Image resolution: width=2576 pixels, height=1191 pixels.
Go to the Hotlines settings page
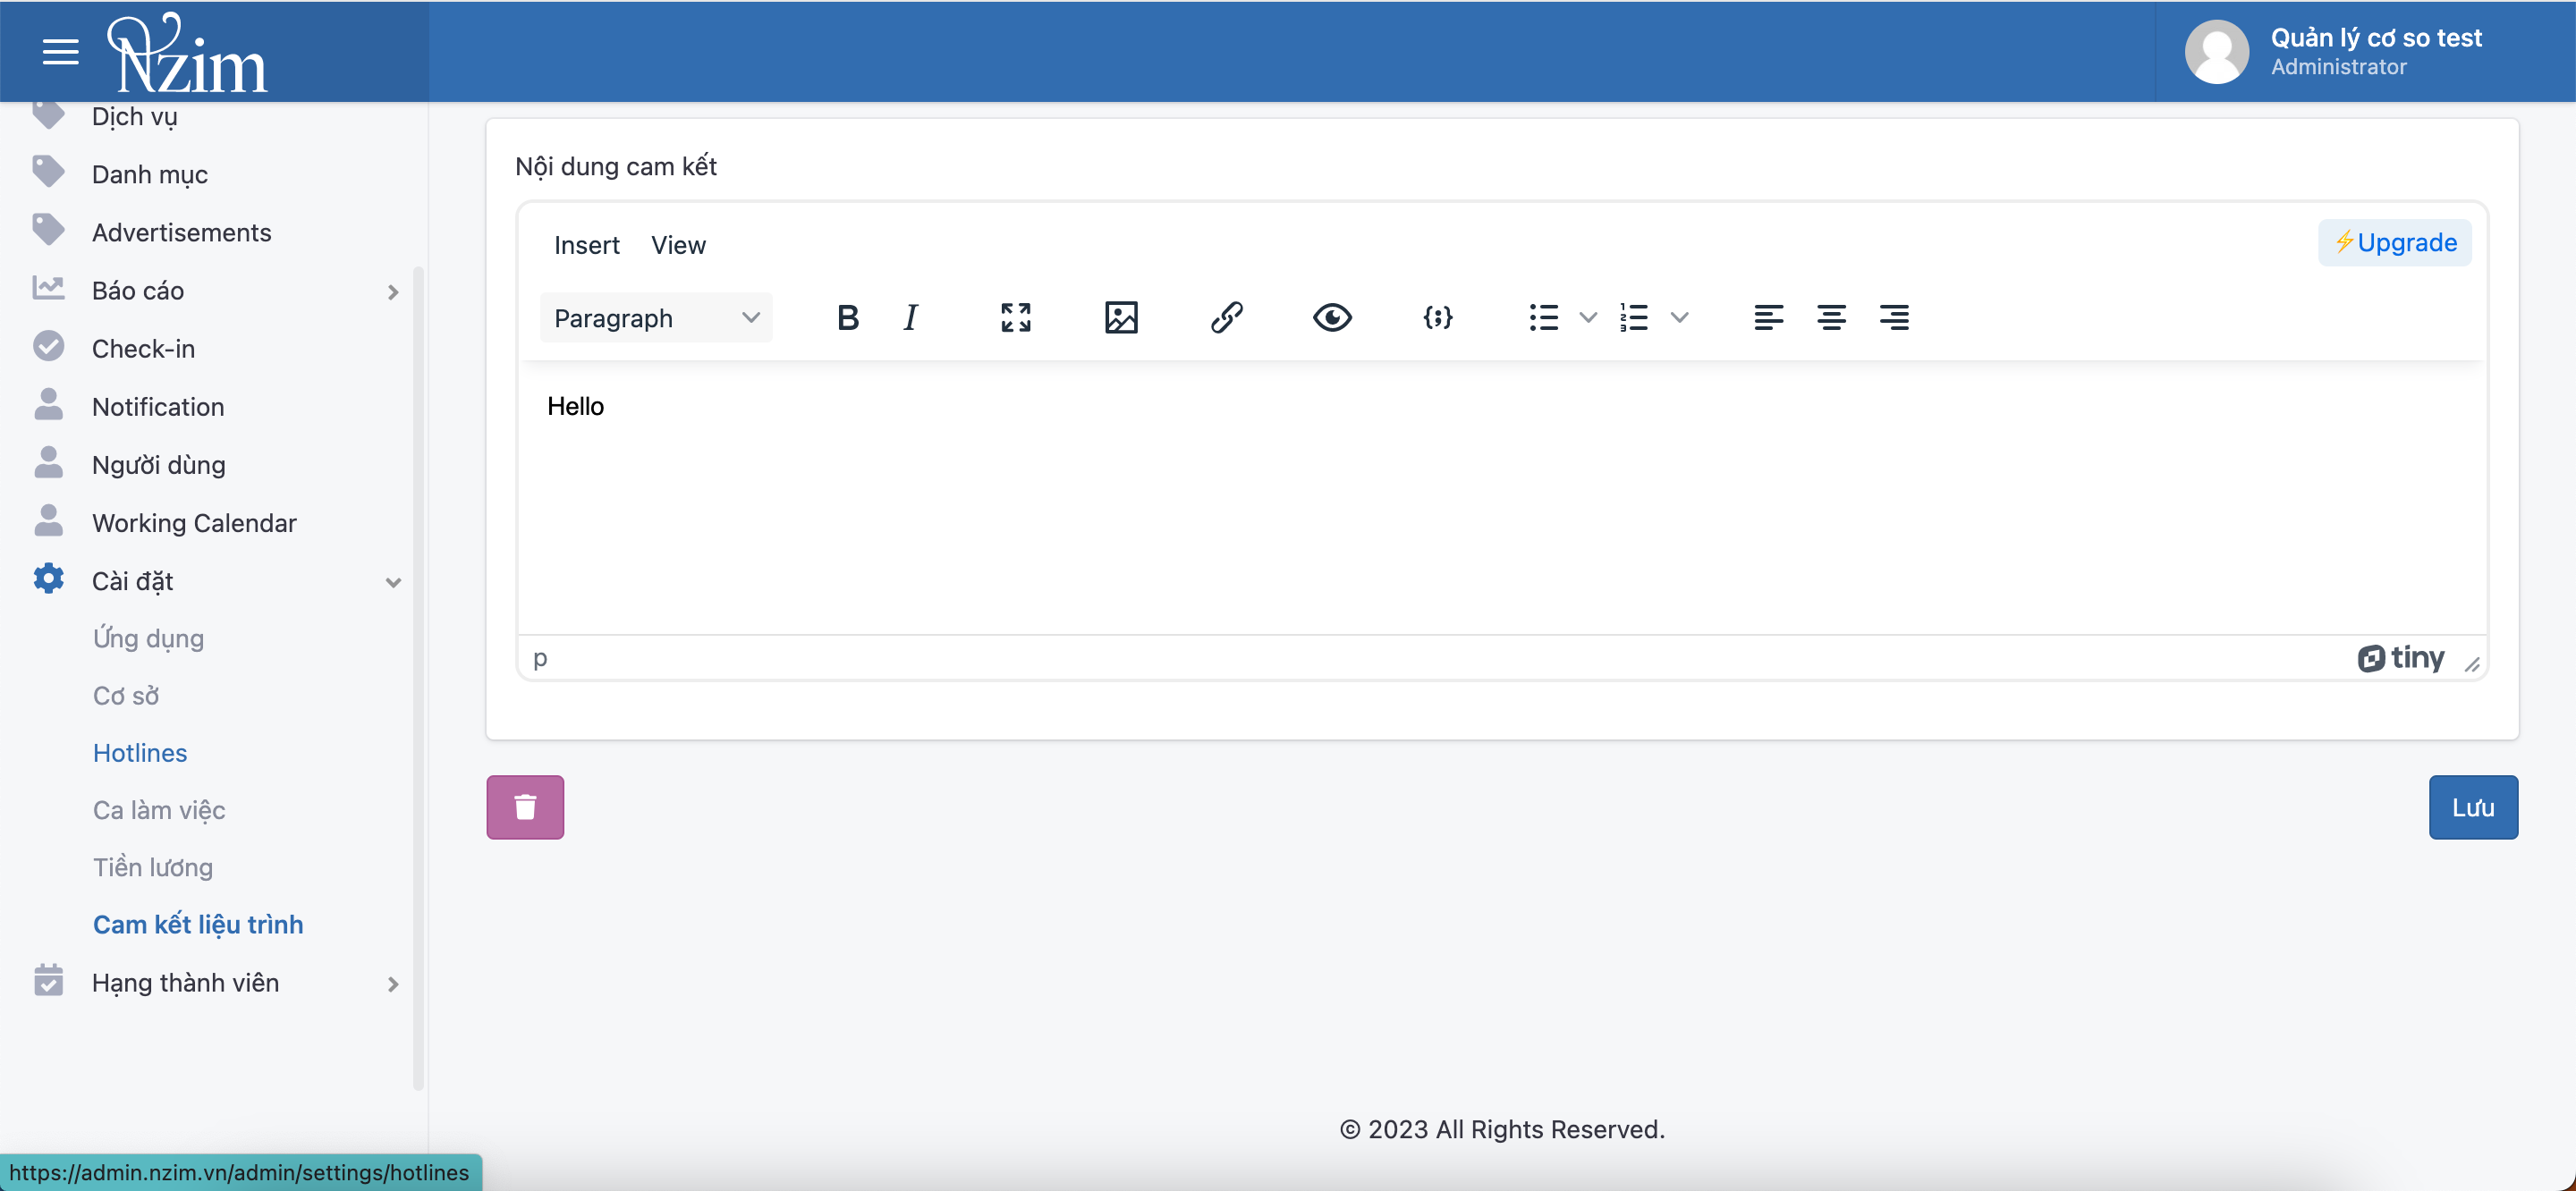point(140,753)
